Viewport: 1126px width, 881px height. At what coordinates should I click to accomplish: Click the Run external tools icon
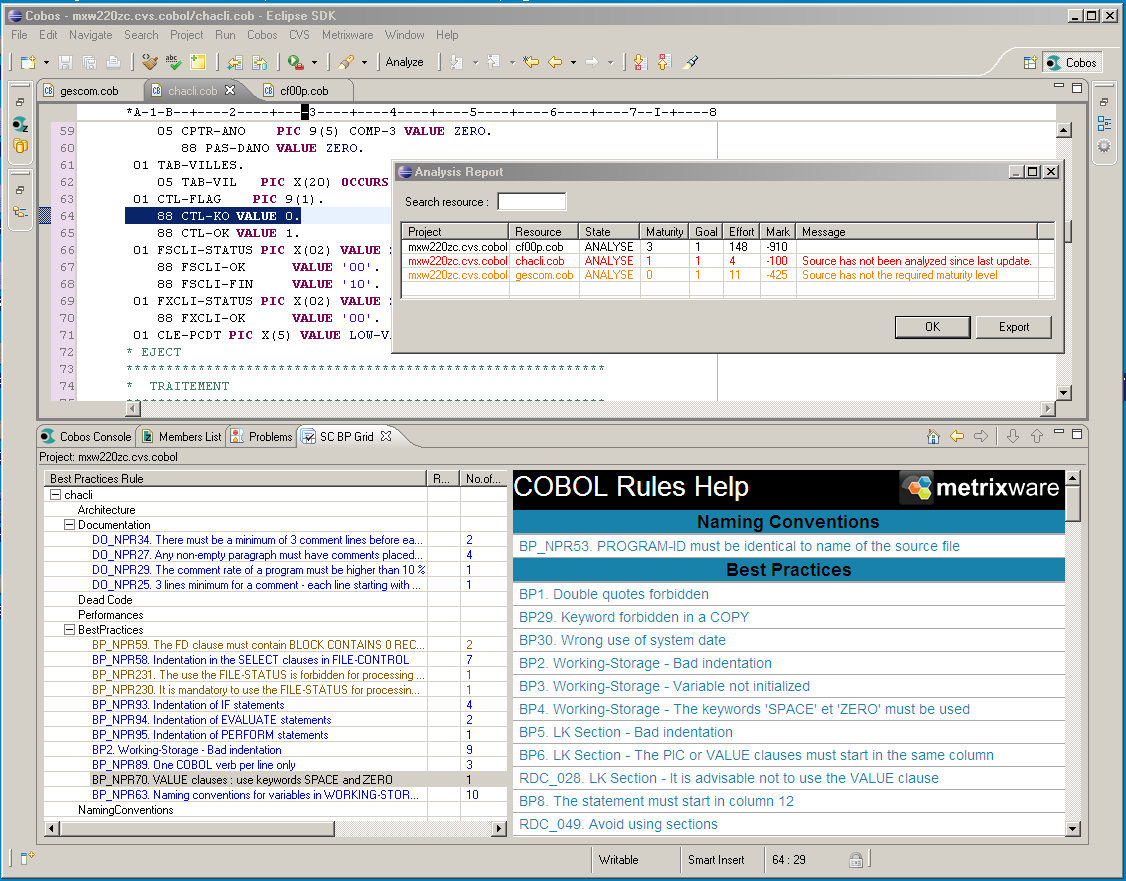(x=295, y=62)
